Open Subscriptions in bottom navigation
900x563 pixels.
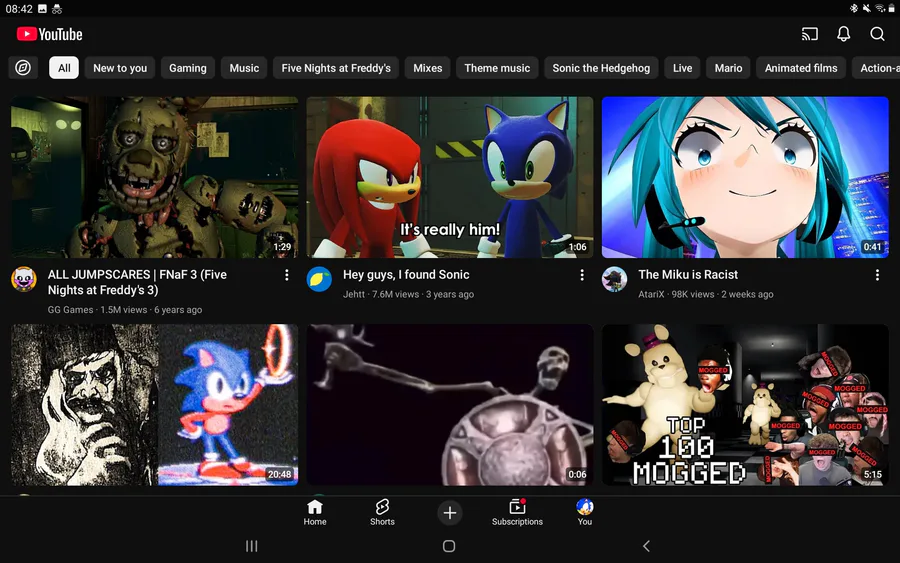tap(517, 512)
